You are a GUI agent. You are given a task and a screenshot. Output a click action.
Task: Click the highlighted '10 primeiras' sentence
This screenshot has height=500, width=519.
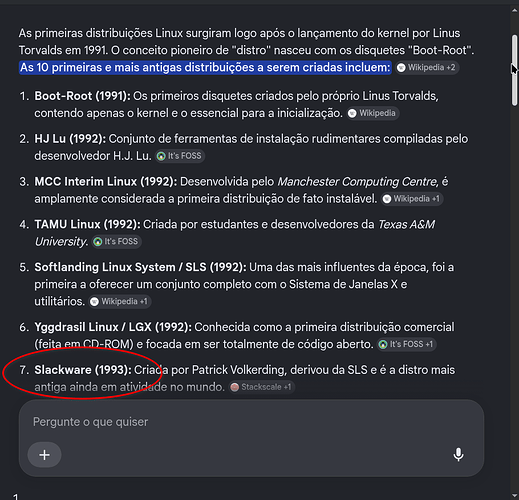205,67
